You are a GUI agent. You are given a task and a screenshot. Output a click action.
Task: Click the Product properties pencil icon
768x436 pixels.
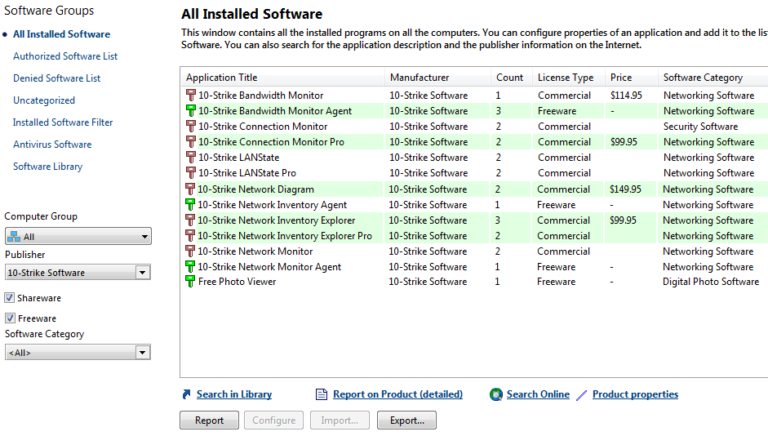pos(582,395)
